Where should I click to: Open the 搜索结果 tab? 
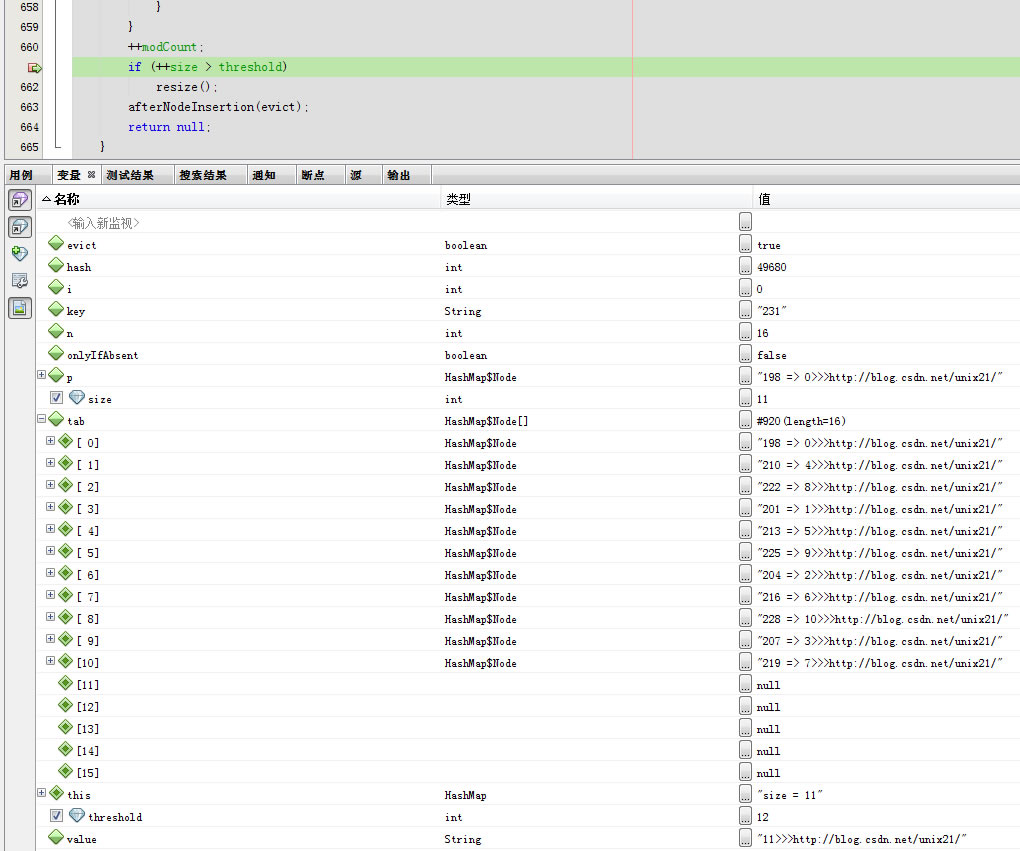(x=203, y=175)
